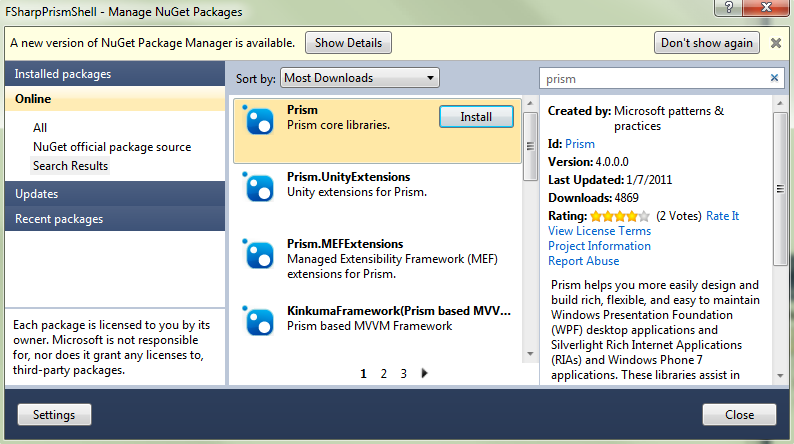
Task: Click the (2 Votes) text
Action: click(x=679, y=216)
